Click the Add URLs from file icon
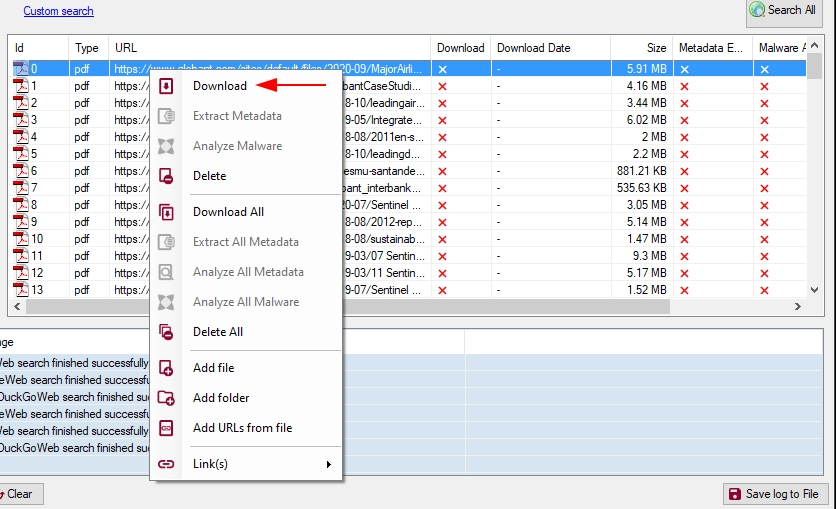This screenshot has height=509, width=836. [167, 428]
